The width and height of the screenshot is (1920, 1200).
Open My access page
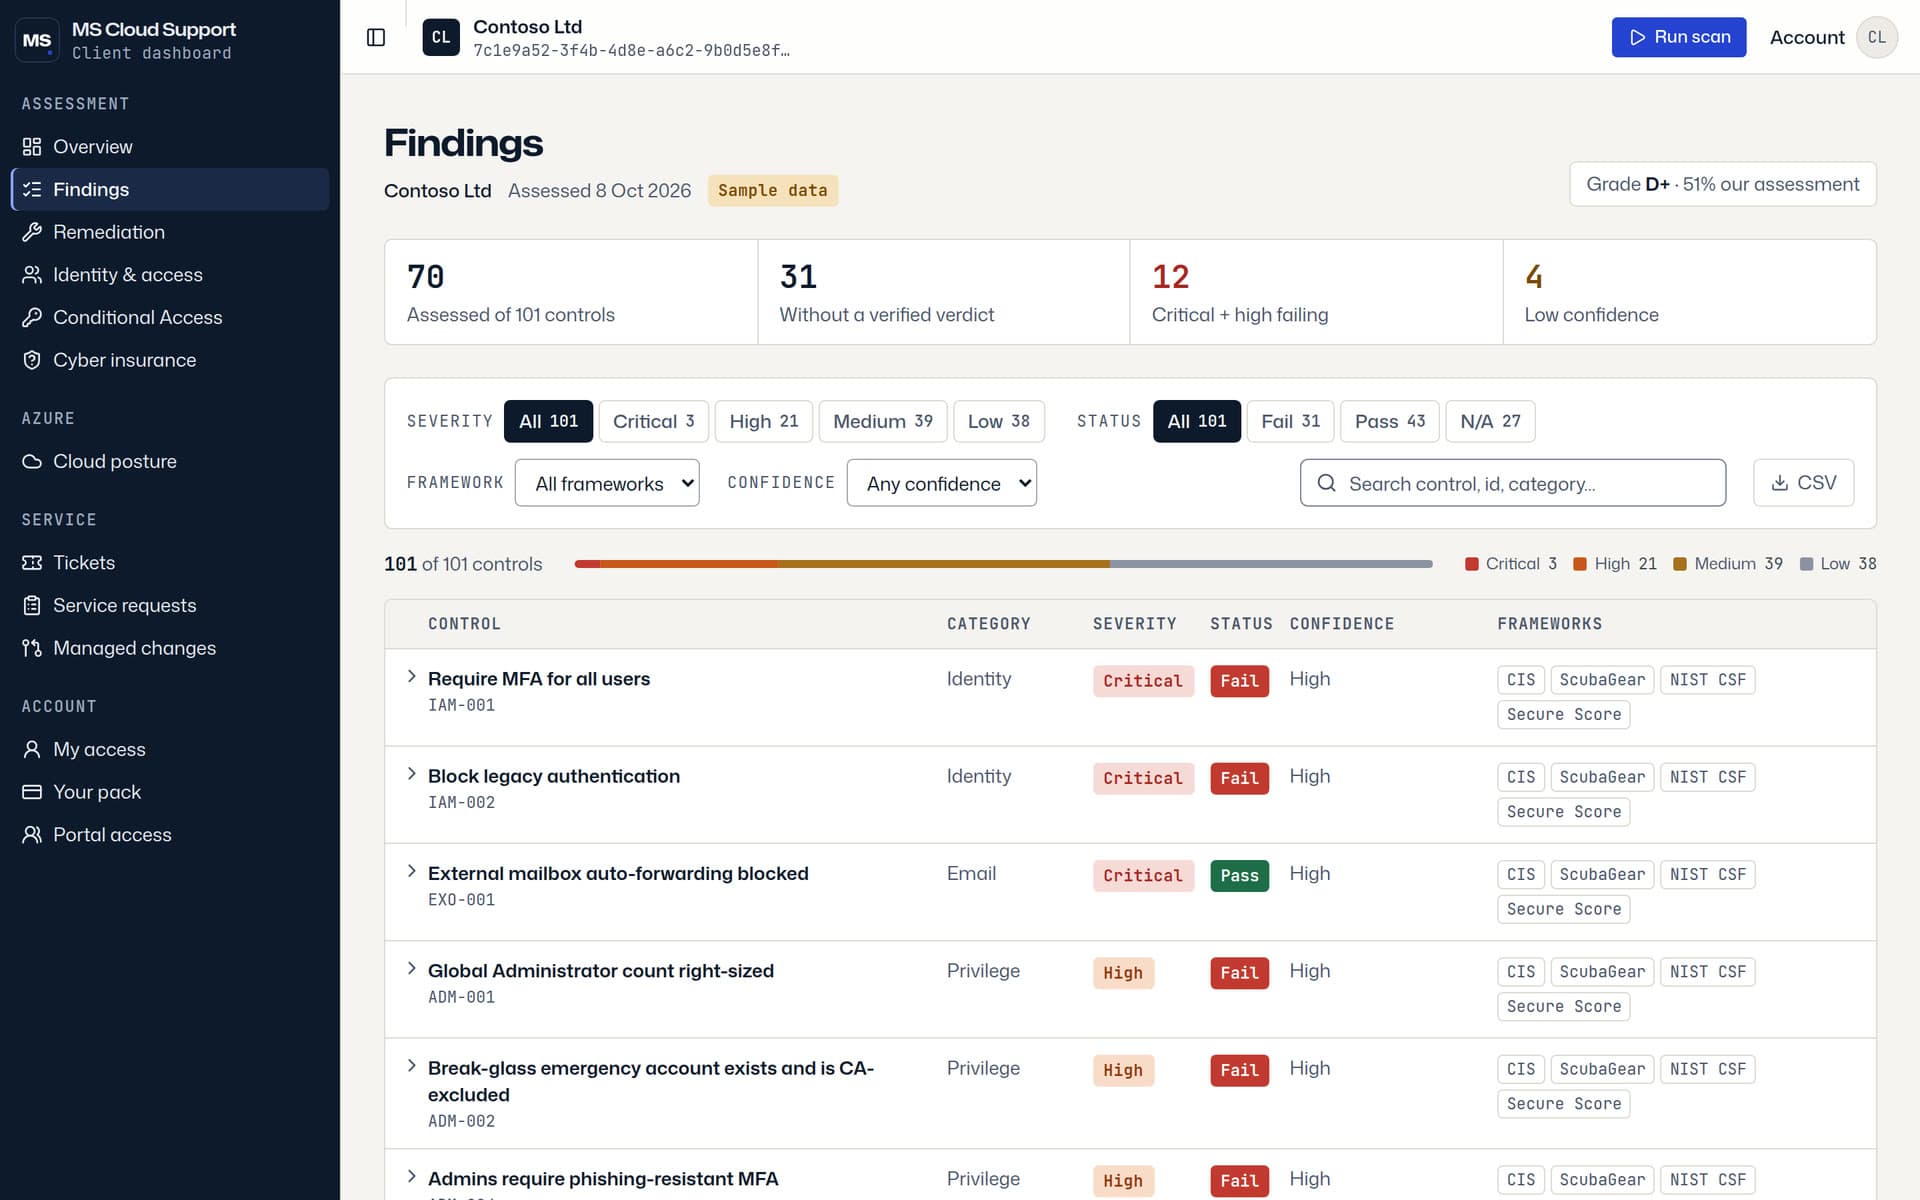click(170, 749)
